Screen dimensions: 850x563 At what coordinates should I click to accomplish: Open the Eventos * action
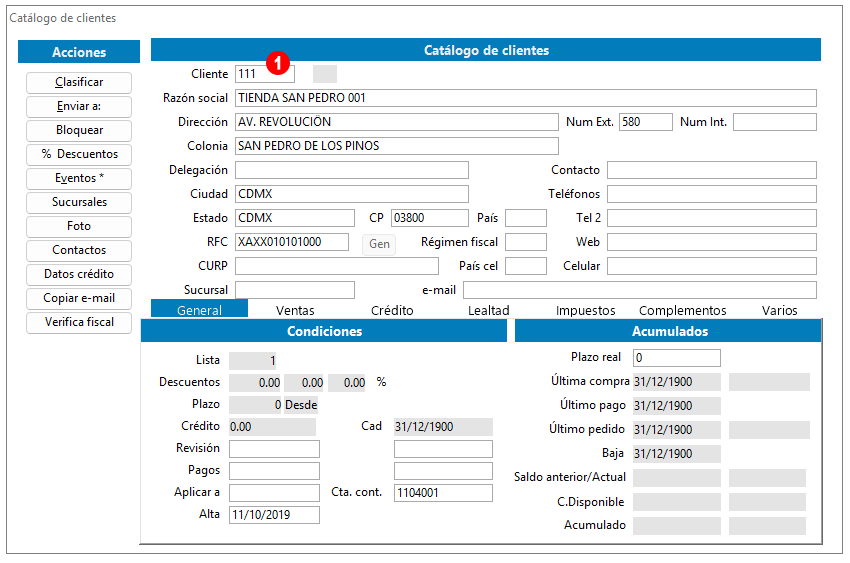coord(79,178)
